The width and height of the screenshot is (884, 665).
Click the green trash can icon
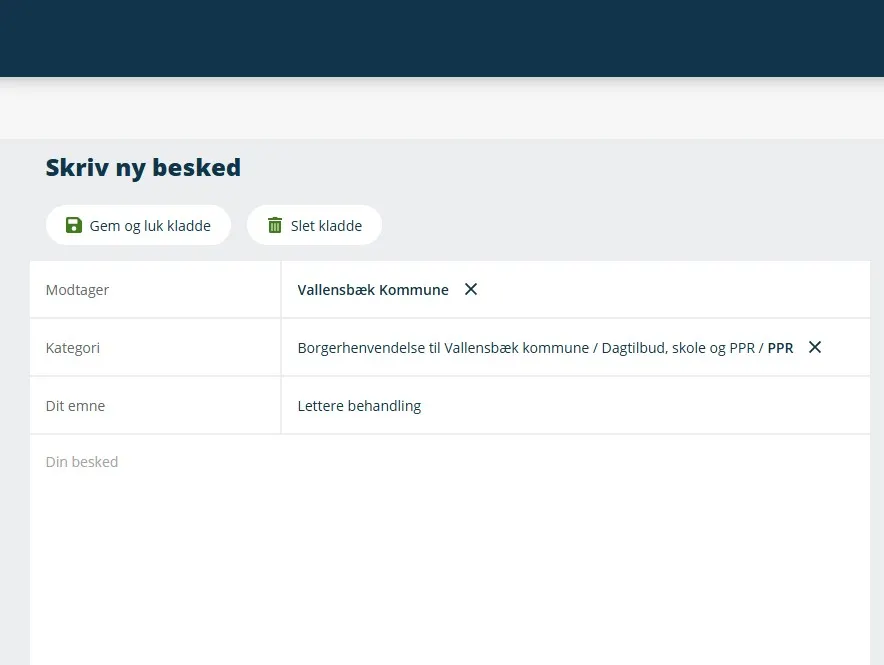coord(275,225)
